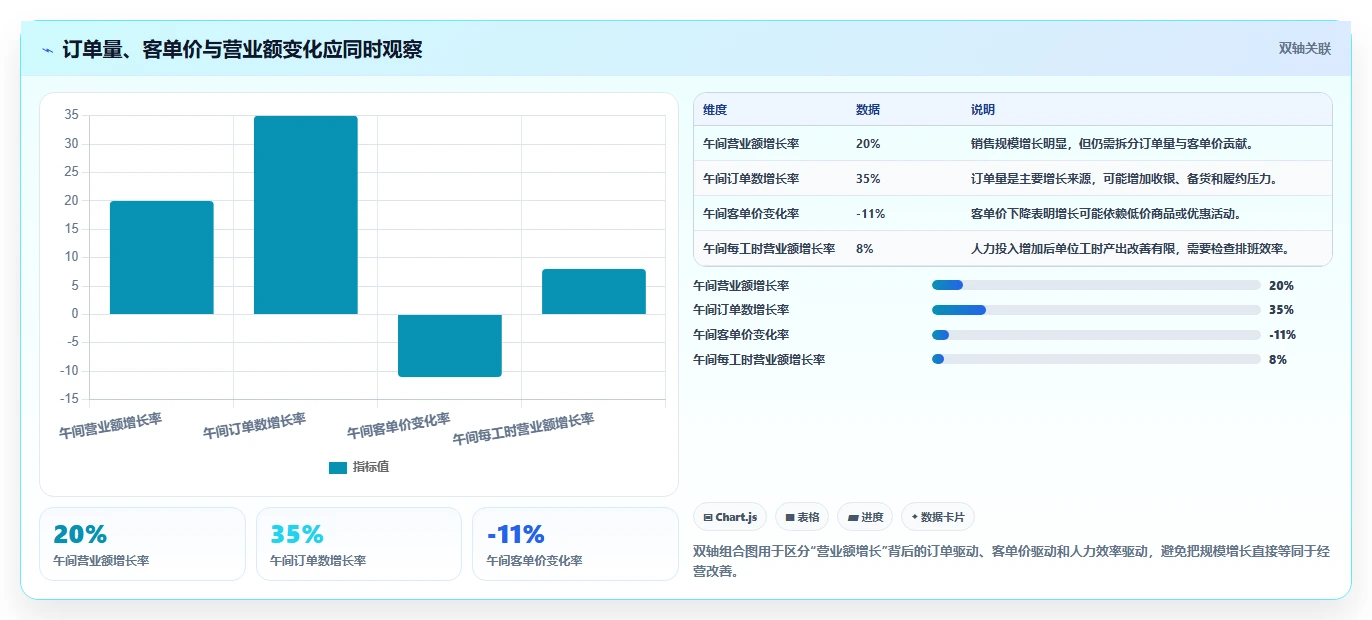Click the y-axis tick label -15
This screenshot has width=1372, height=620.
tap(69, 399)
